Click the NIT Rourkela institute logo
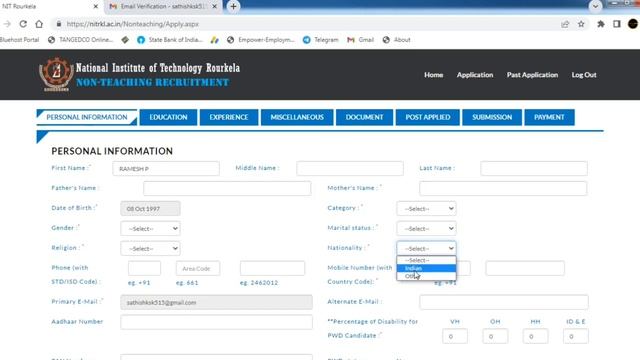 point(56,74)
